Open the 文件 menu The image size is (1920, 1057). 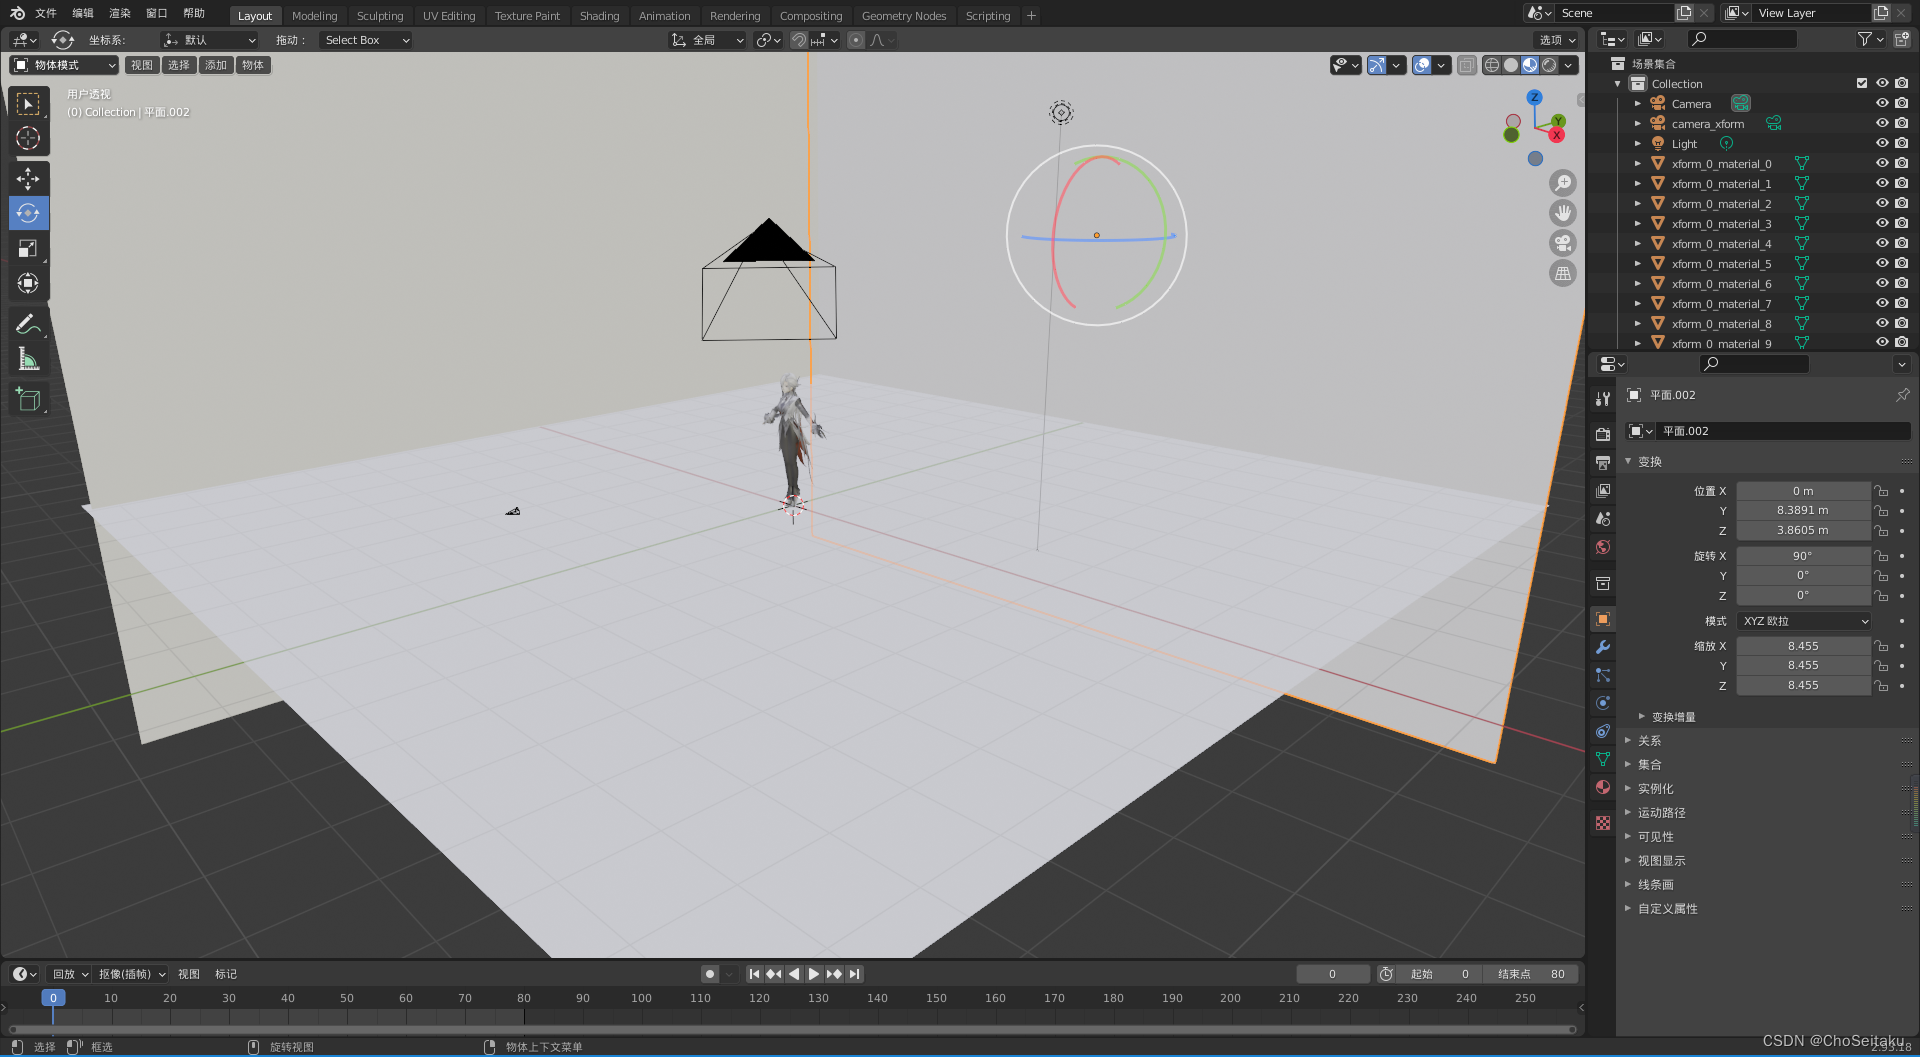pos(46,13)
